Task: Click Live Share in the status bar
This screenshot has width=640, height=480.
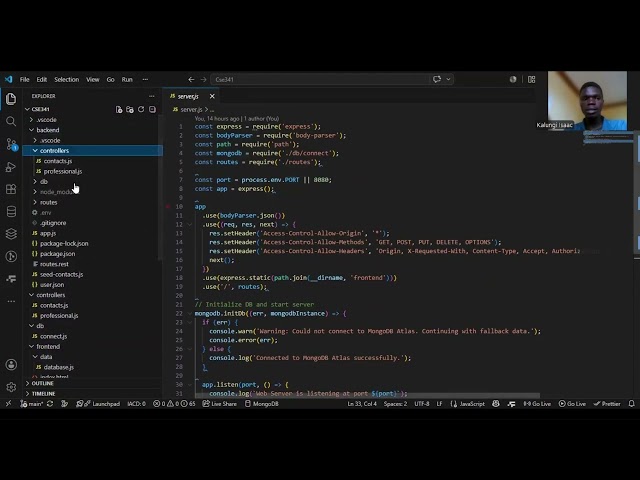Action: tap(220, 404)
